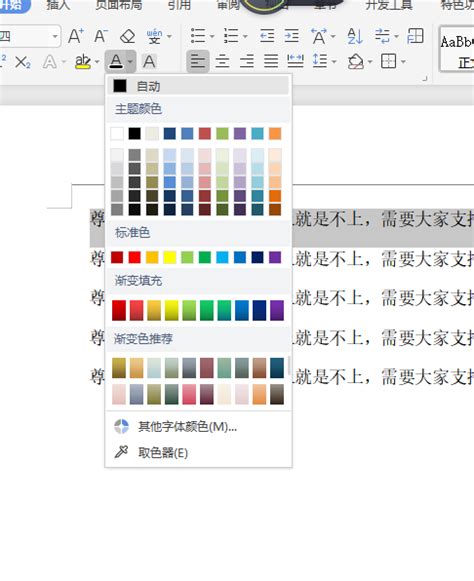The height and width of the screenshot is (581, 474).
Task: Clear formatting with the eraser icon
Action: coord(127,36)
